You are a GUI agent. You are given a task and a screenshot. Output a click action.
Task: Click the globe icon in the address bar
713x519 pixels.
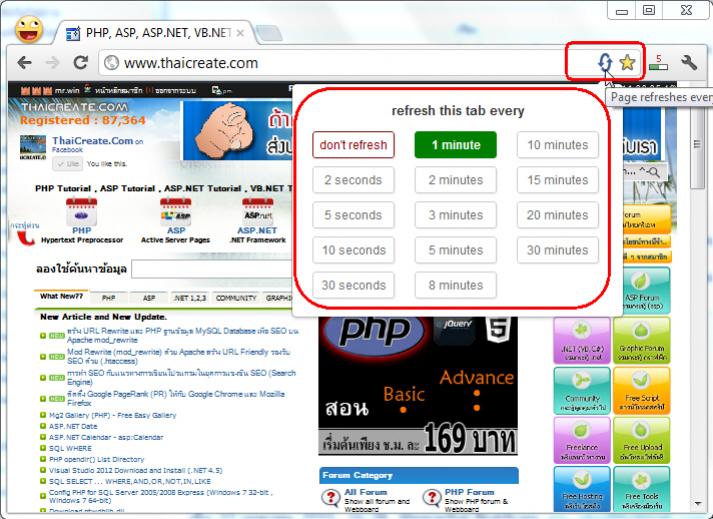point(111,63)
